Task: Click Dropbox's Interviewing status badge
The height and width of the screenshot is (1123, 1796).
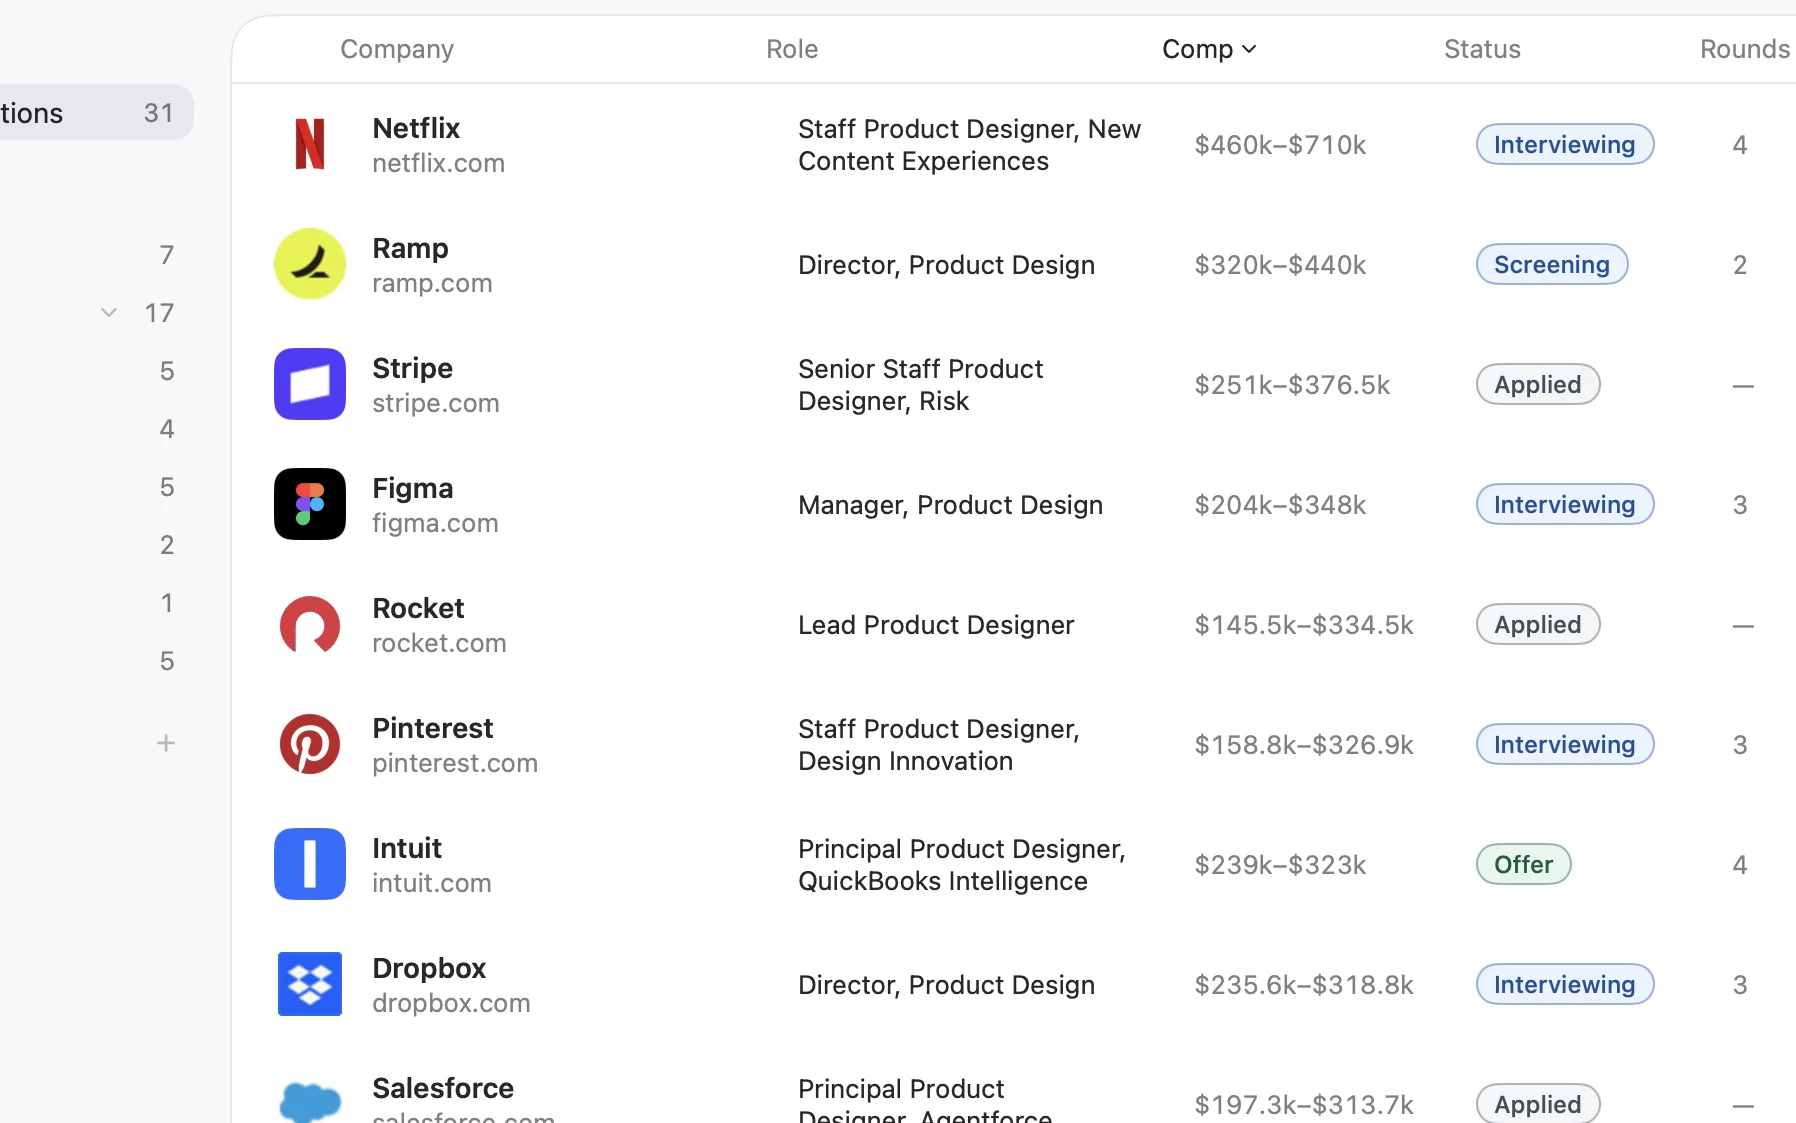Action: pyautogui.click(x=1565, y=984)
